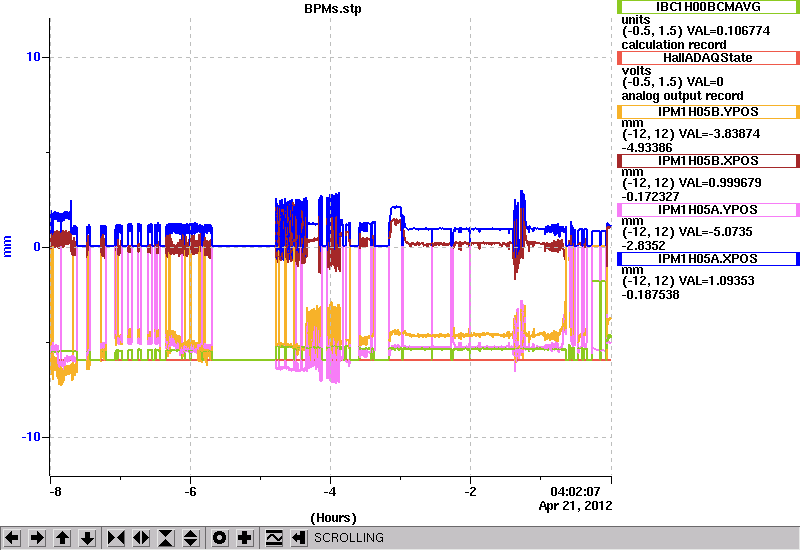
Task: Pan the plot down with the down arrow
Action: (88, 538)
